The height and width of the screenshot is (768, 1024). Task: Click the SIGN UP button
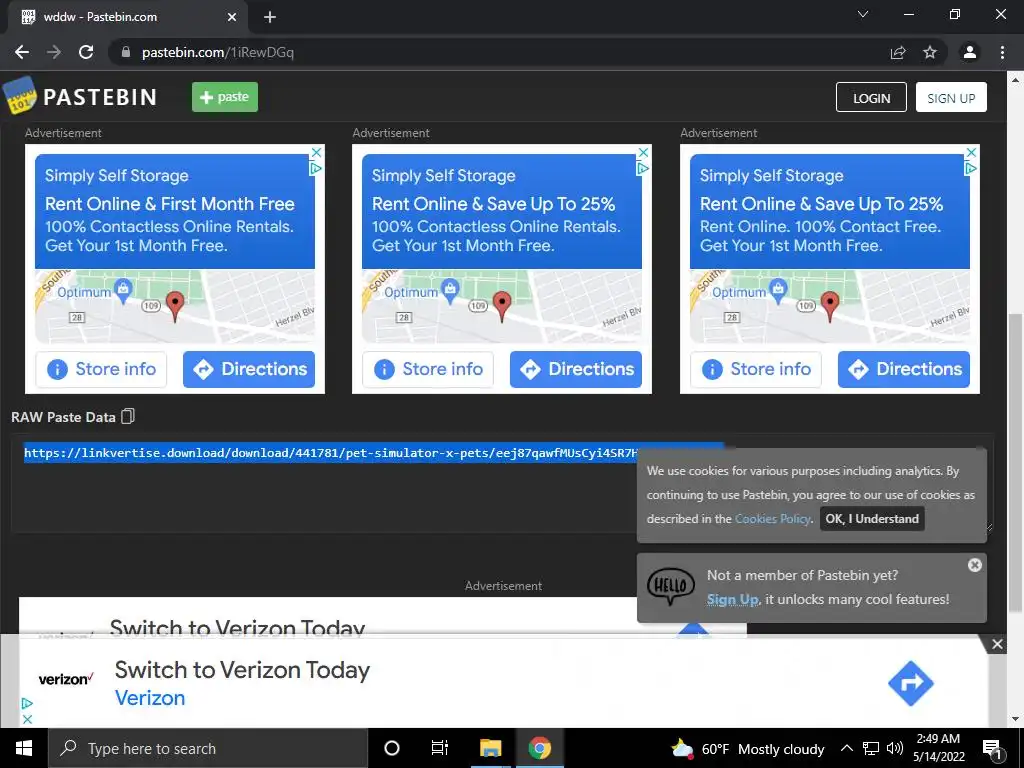tap(951, 97)
